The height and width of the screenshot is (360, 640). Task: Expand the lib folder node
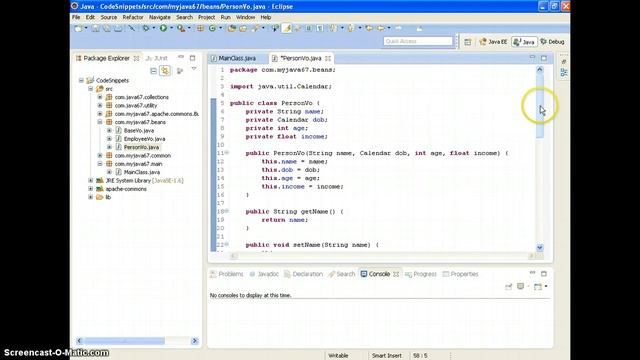91,197
